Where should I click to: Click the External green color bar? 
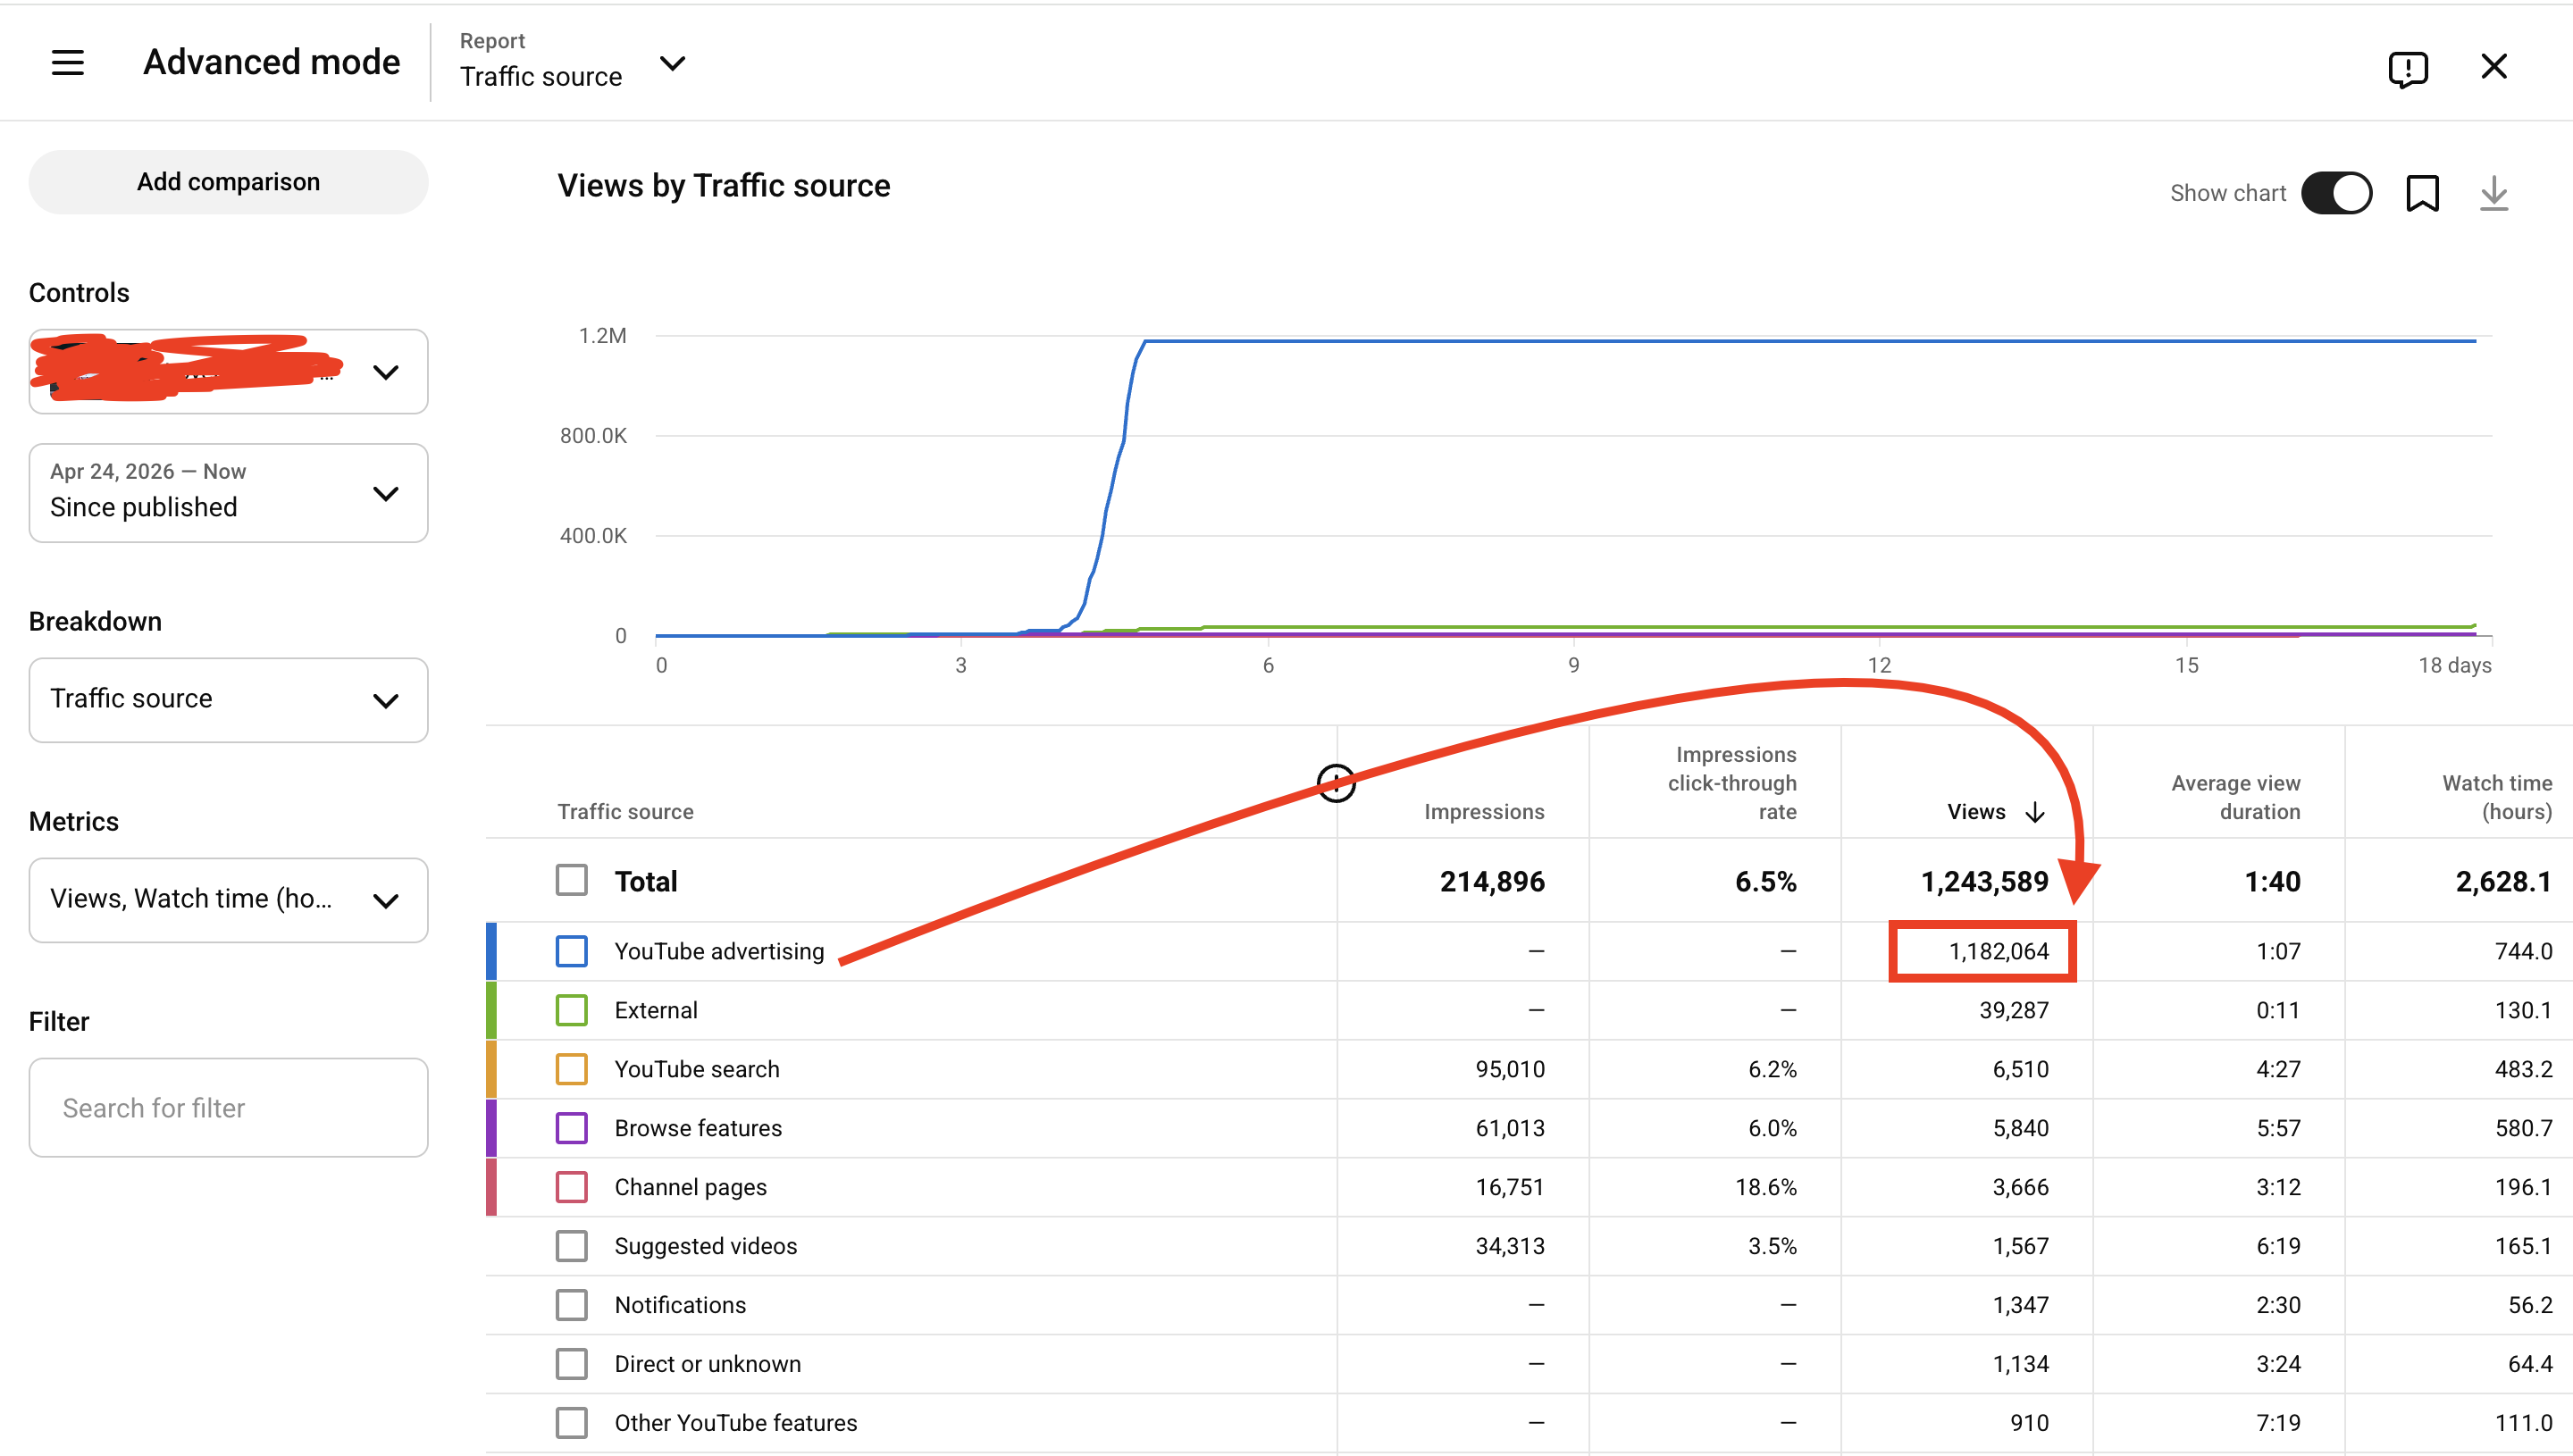491,1010
